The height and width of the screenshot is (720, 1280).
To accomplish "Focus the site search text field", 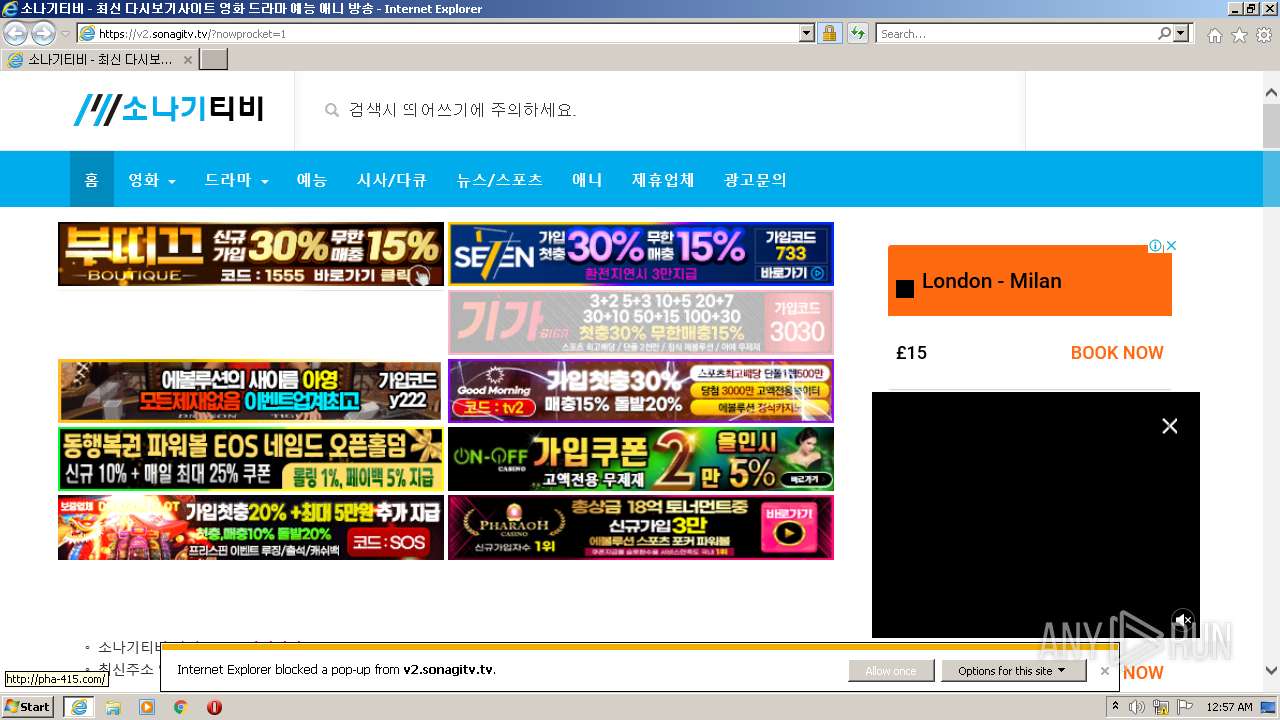I will point(660,110).
